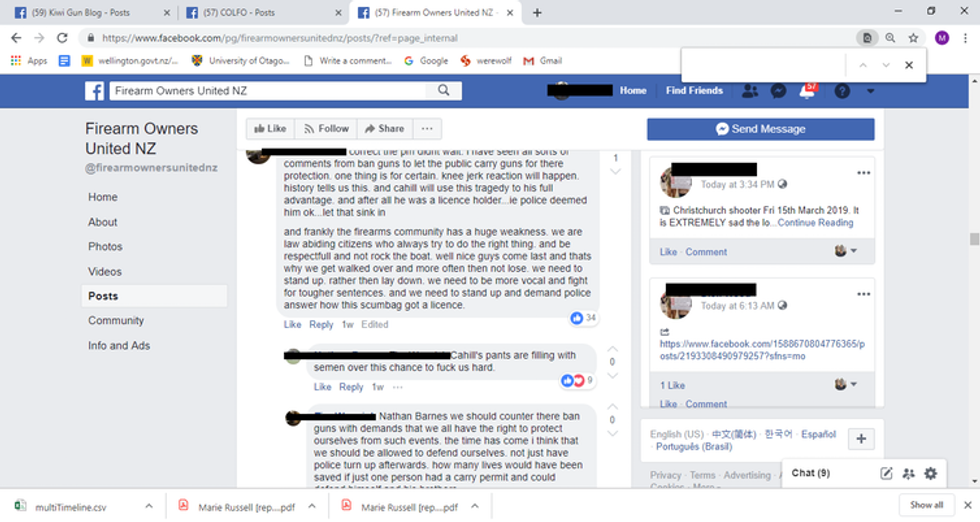Open the multiTimeline.csv download options chevron
This screenshot has width=980, height=522.
[149, 506]
